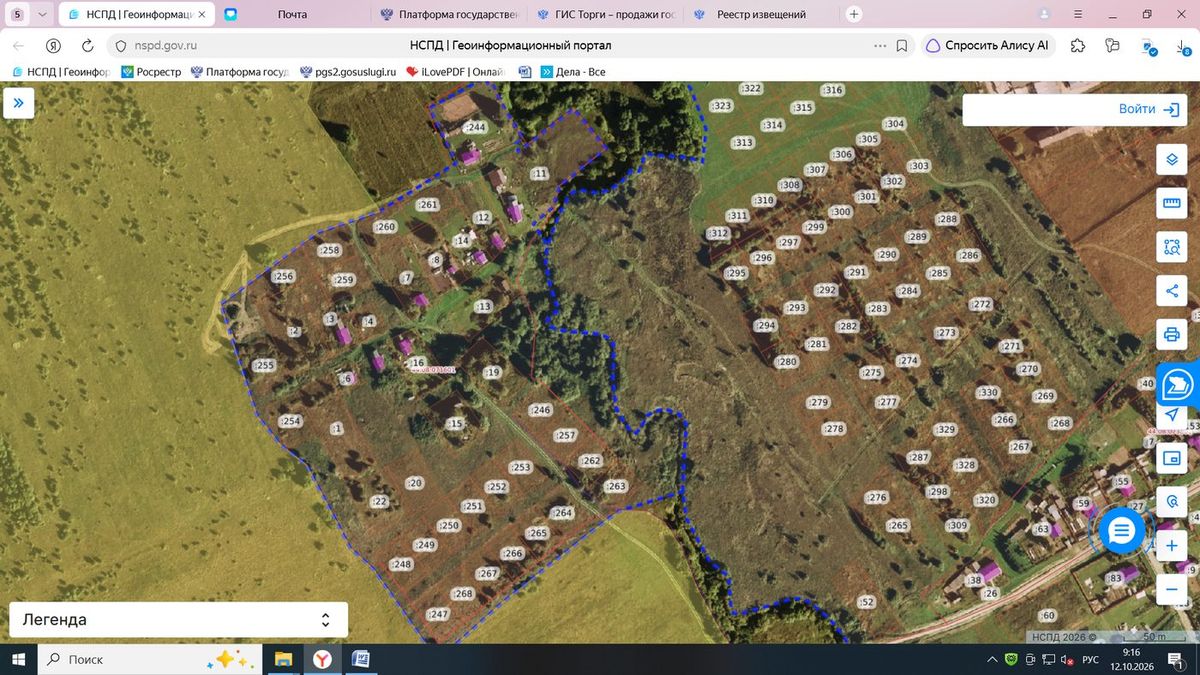Open the browser extensions puzzle icon

point(1077,45)
